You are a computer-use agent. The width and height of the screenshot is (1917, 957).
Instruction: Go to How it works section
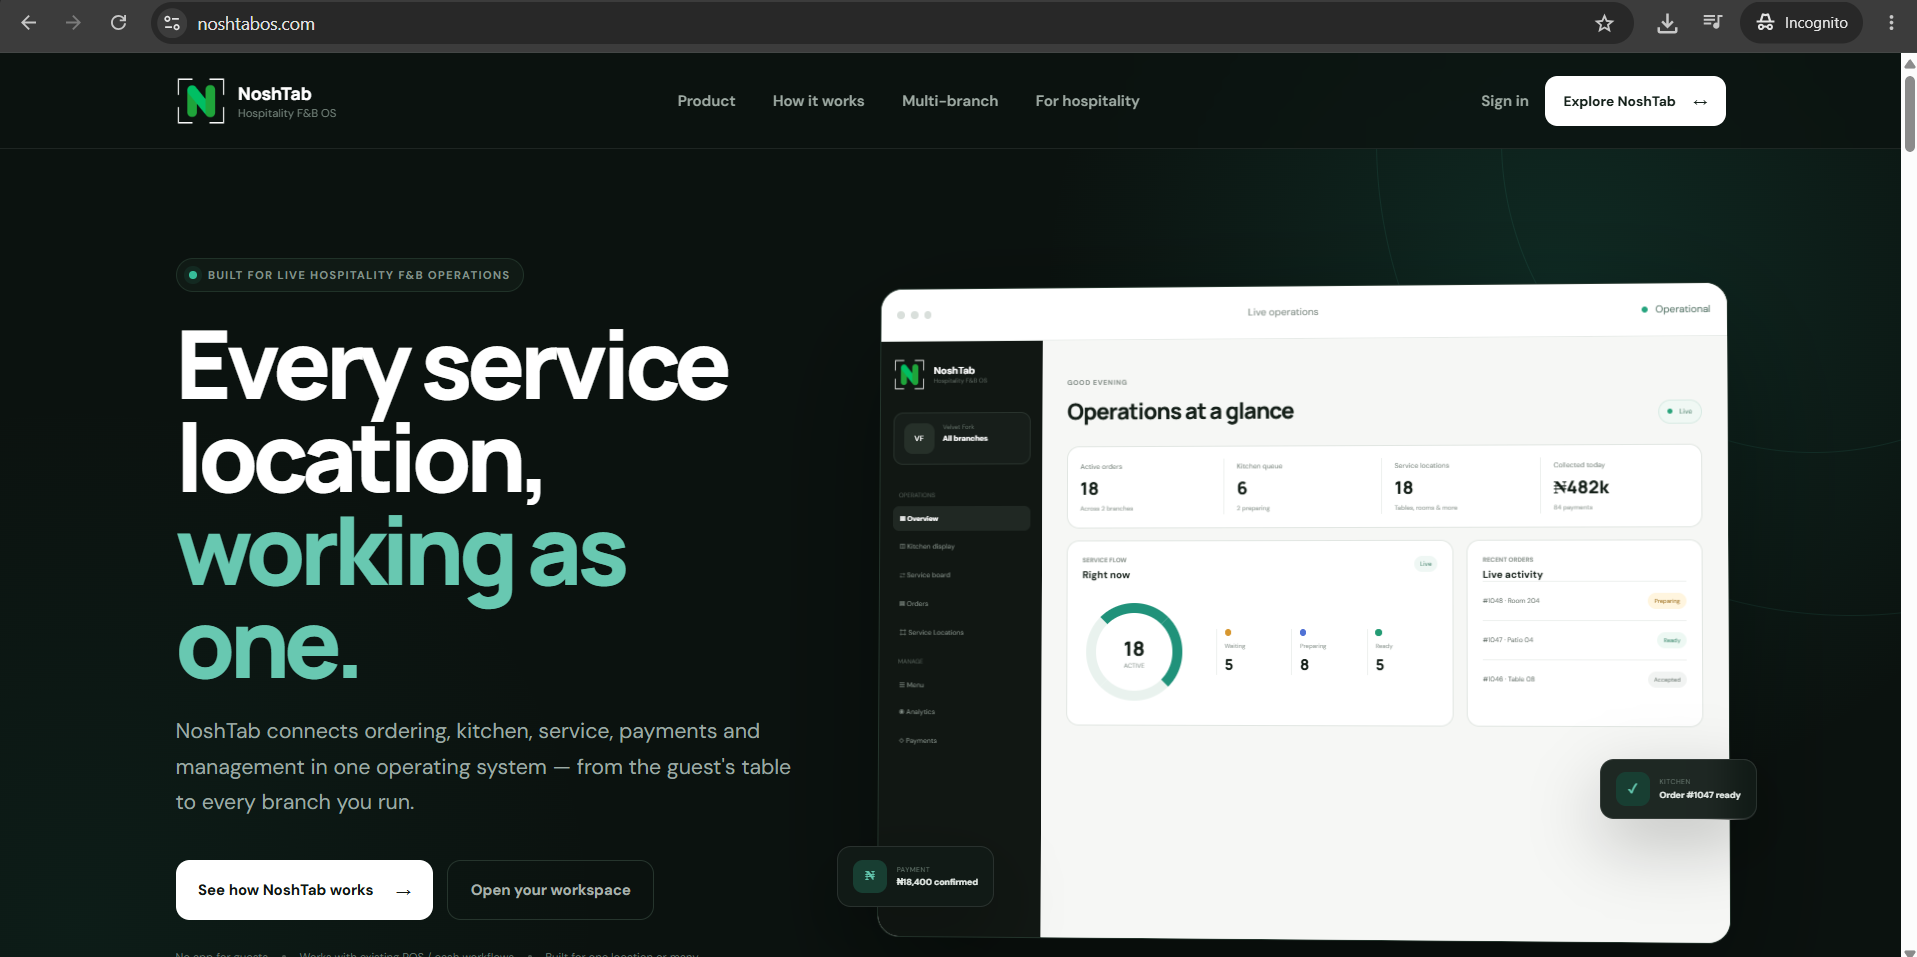click(818, 101)
